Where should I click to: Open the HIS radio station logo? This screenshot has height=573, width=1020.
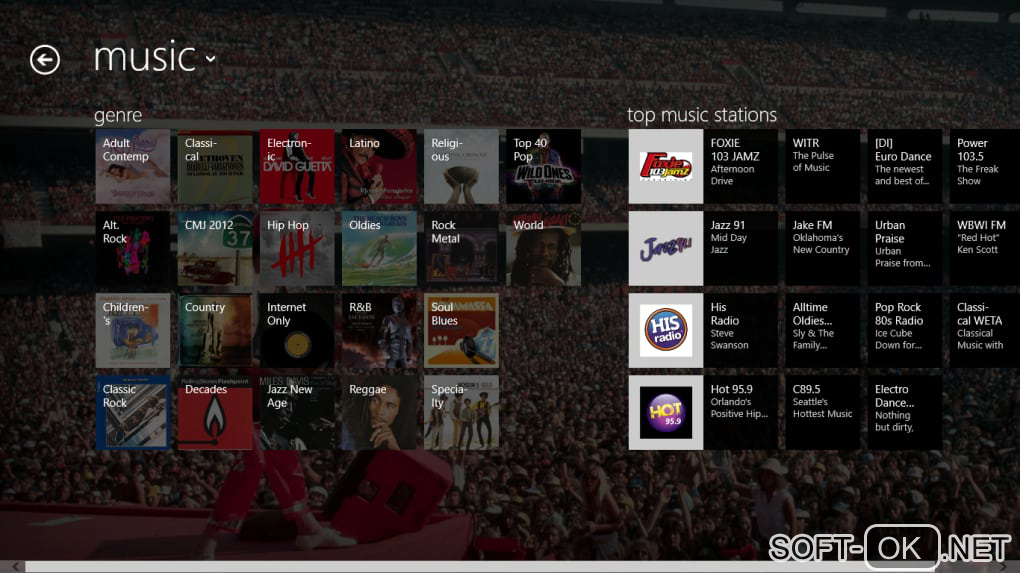click(665, 330)
